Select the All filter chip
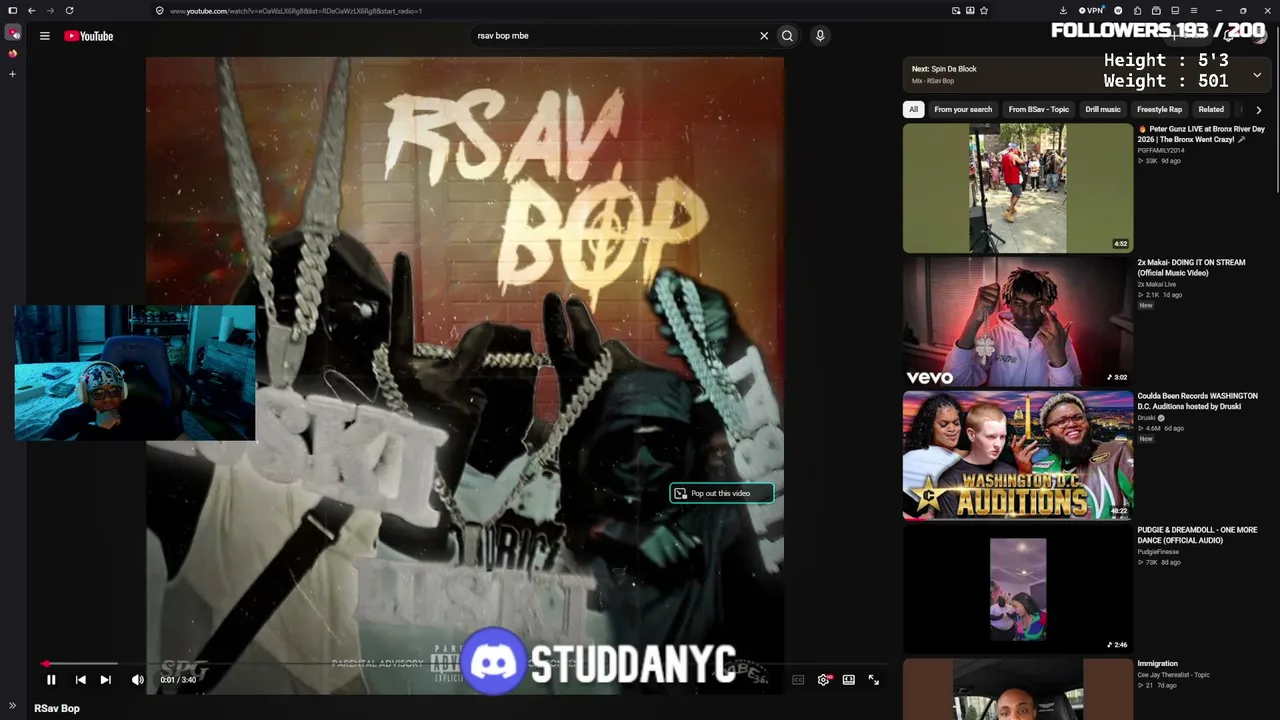 [x=913, y=110]
